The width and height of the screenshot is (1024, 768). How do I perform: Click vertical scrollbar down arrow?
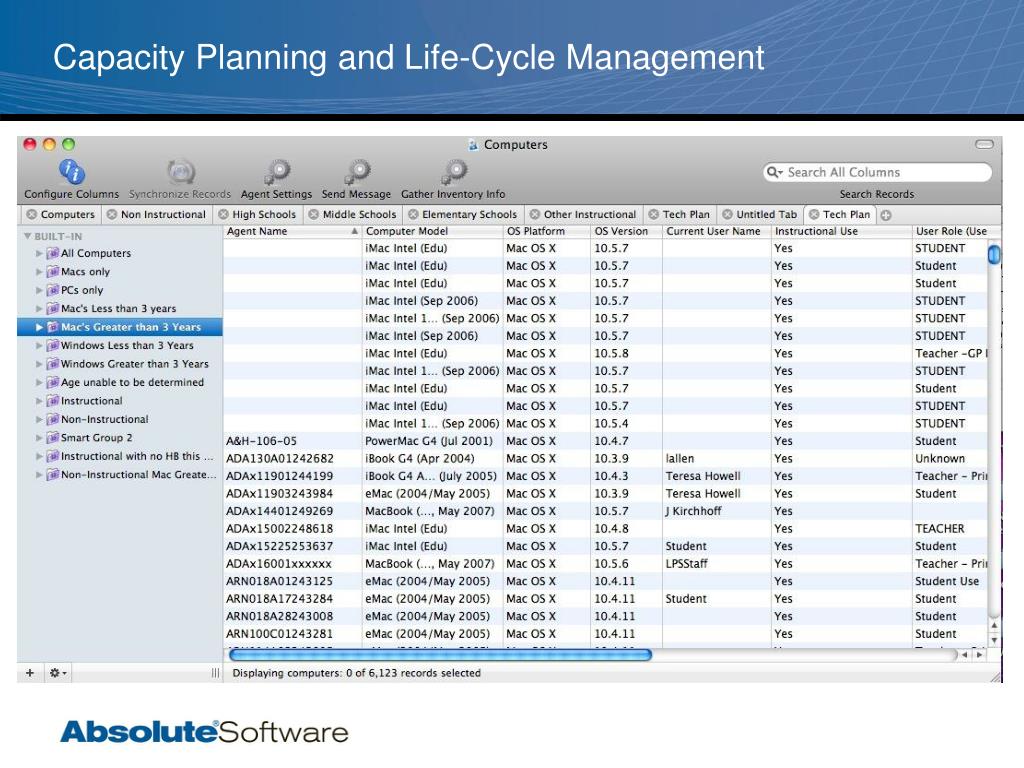994,641
